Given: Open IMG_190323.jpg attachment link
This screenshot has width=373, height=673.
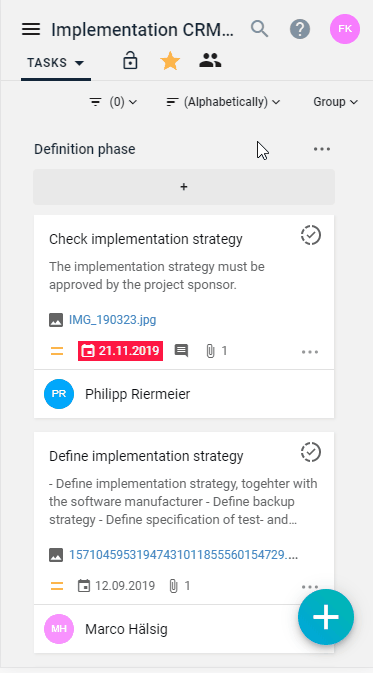Looking at the screenshot, I should 112,320.
